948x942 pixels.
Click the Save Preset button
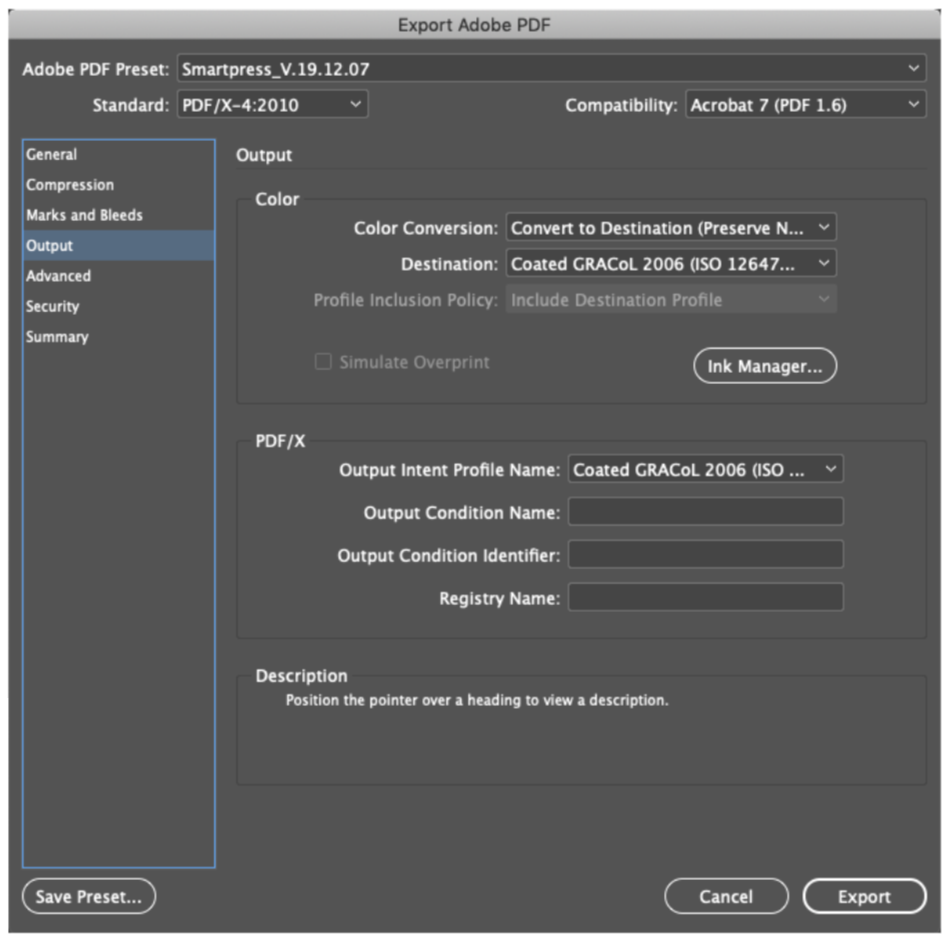[89, 896]
